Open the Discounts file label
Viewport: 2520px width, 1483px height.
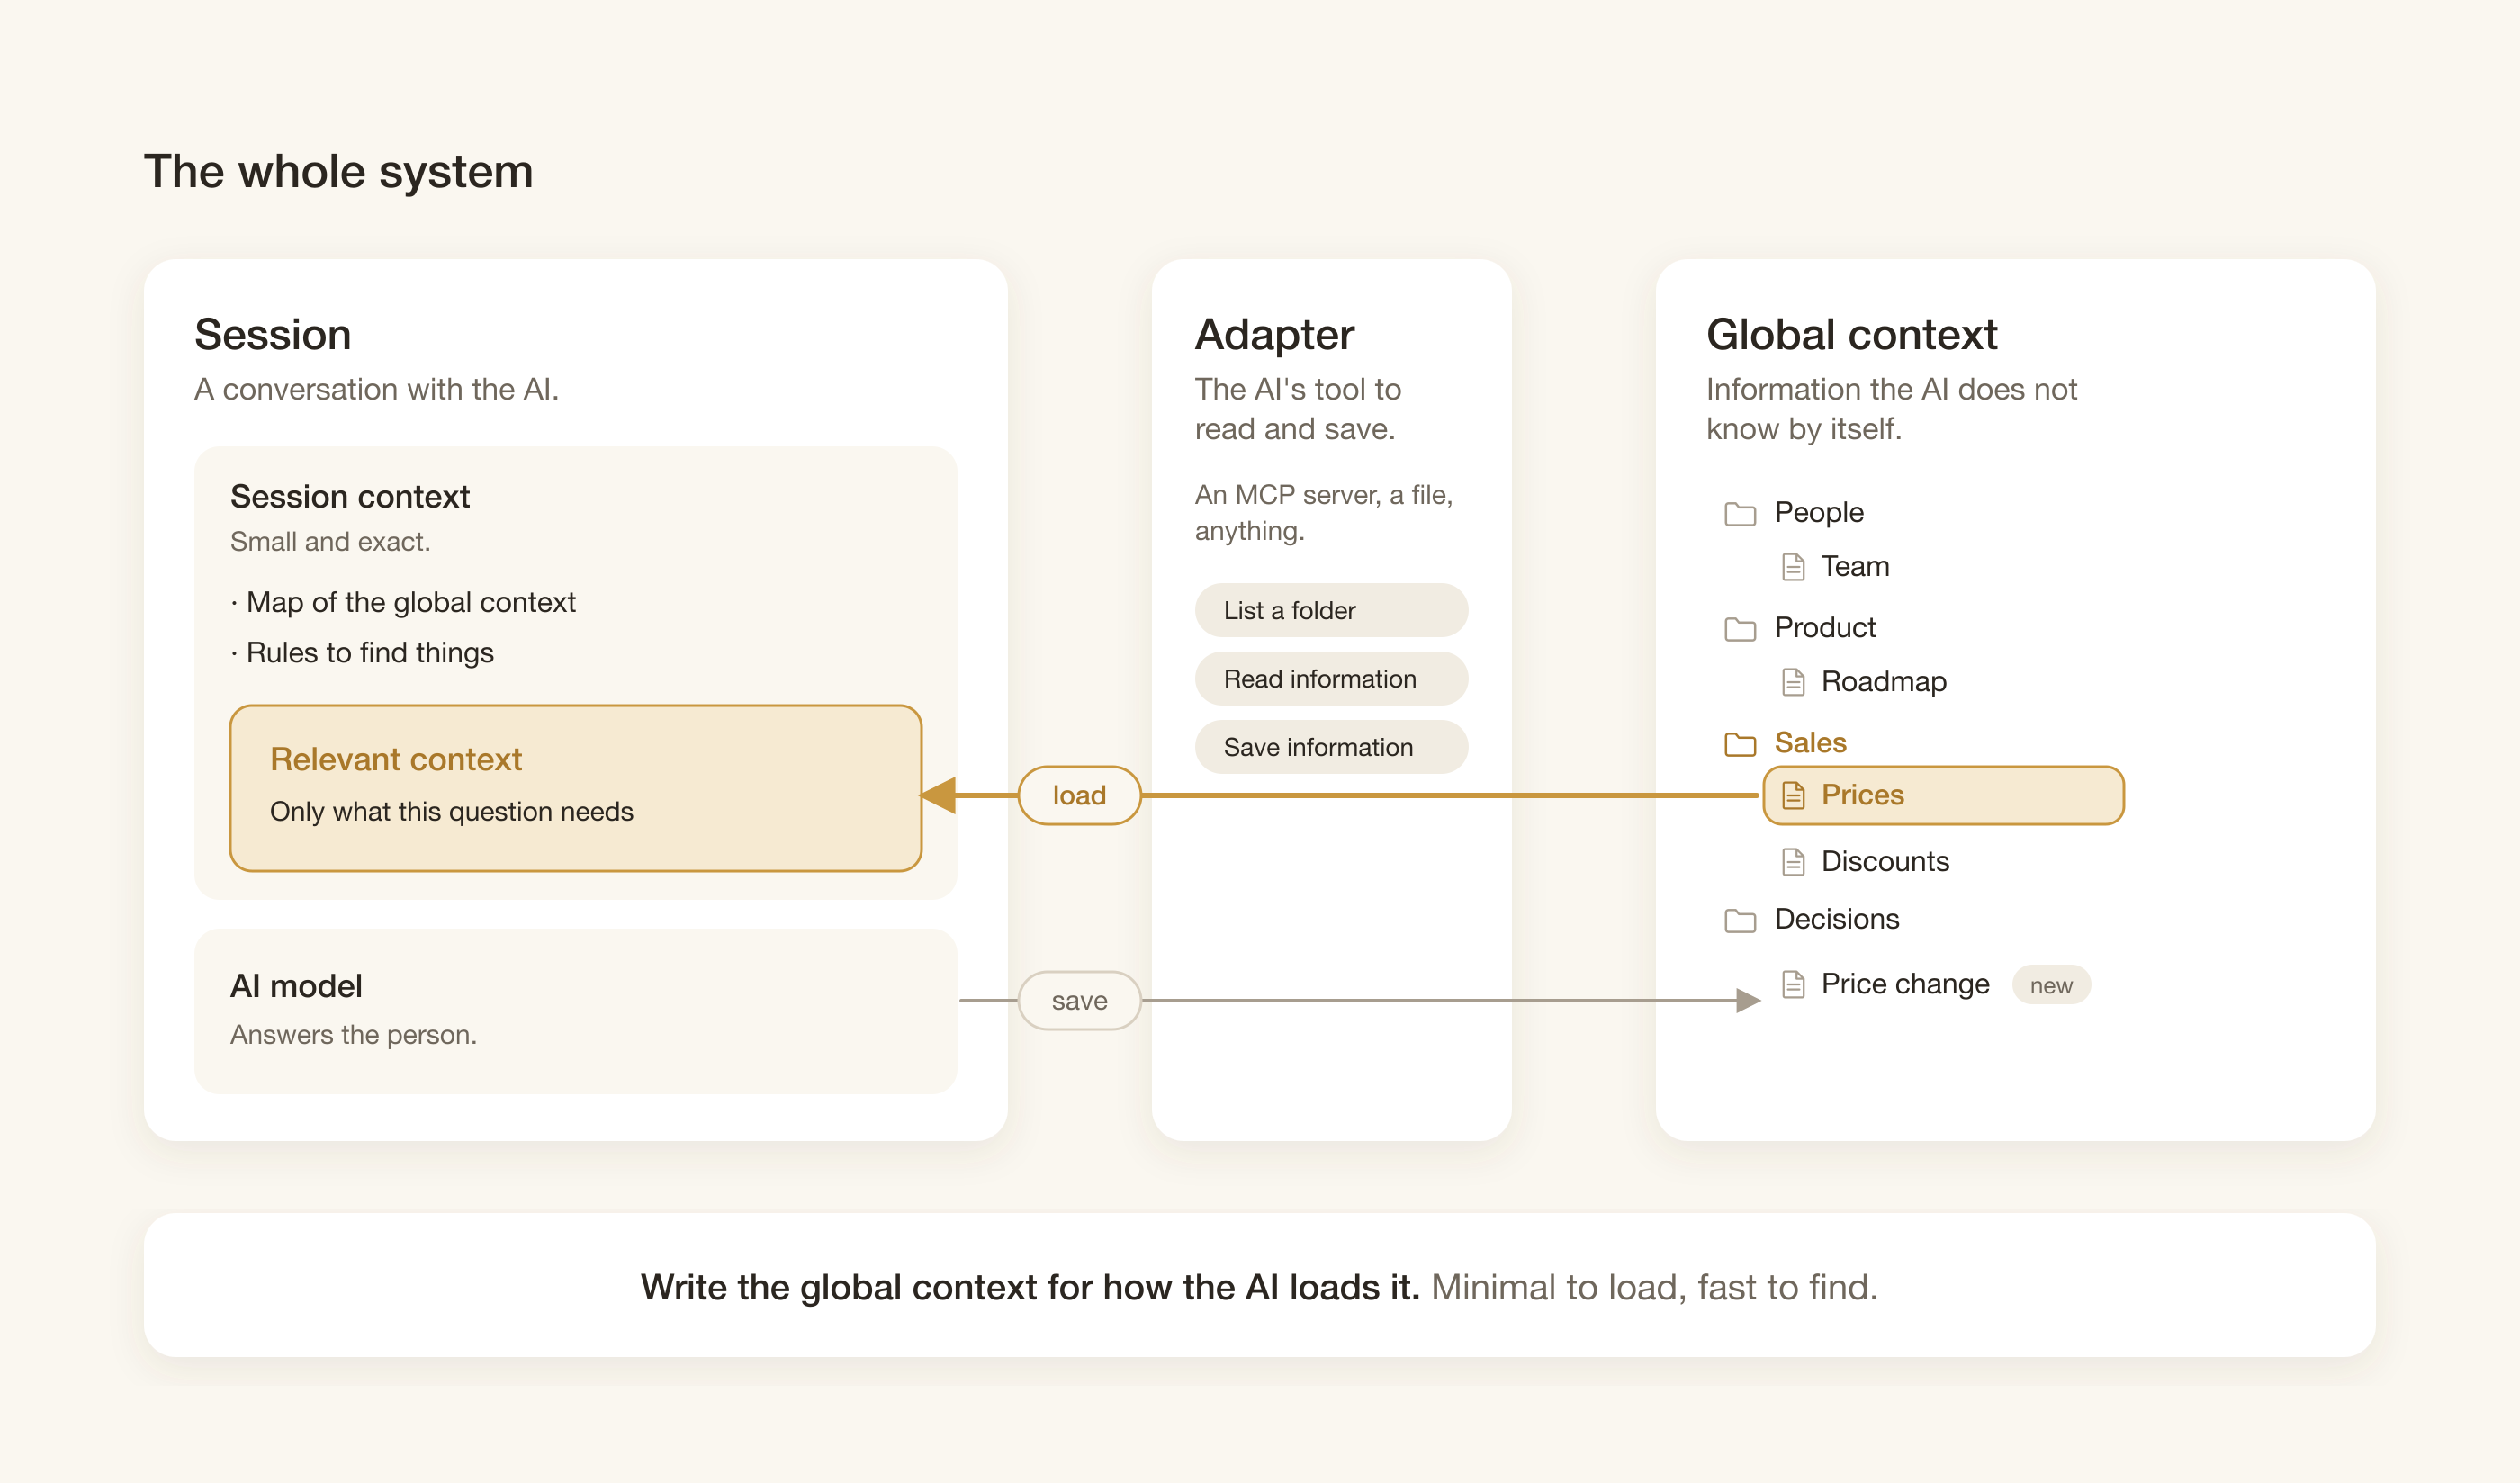(1885, 861)
